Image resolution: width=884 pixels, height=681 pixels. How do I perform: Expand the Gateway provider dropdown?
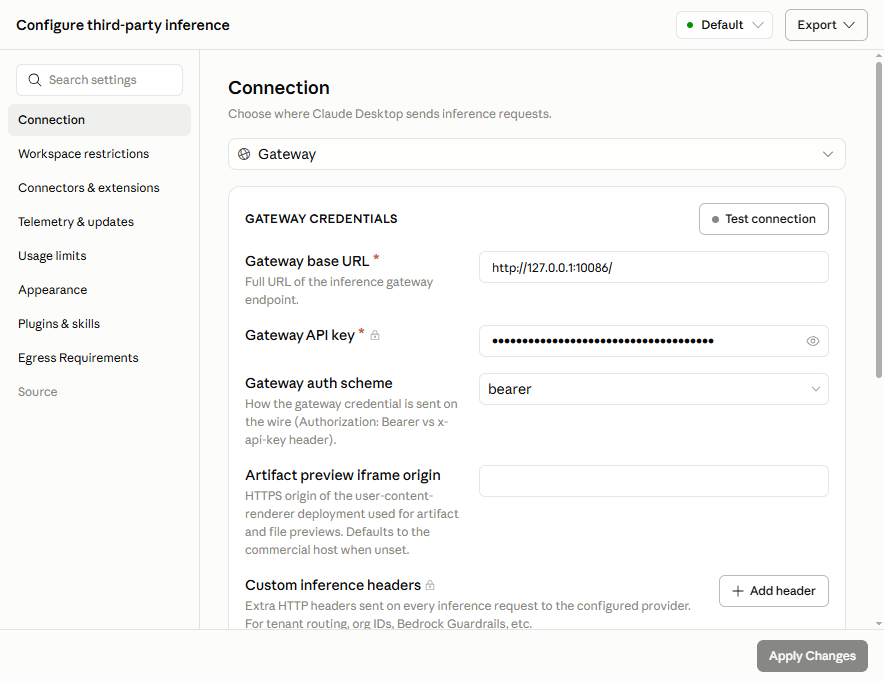[537, 154]
